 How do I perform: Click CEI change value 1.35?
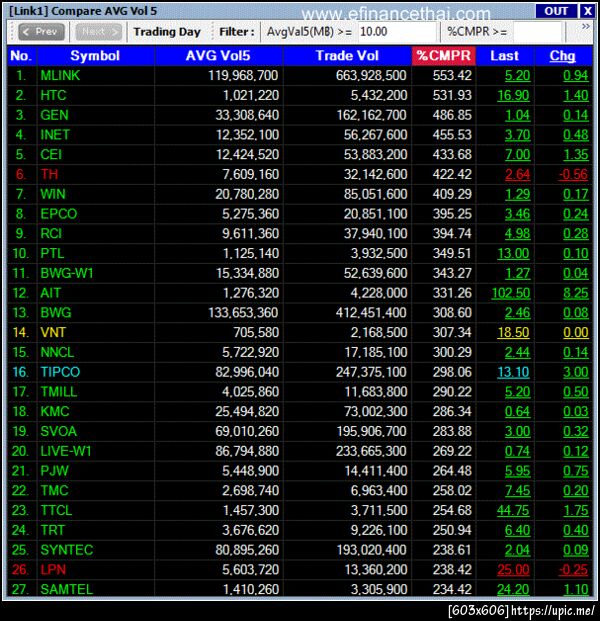tap(576, 154)
